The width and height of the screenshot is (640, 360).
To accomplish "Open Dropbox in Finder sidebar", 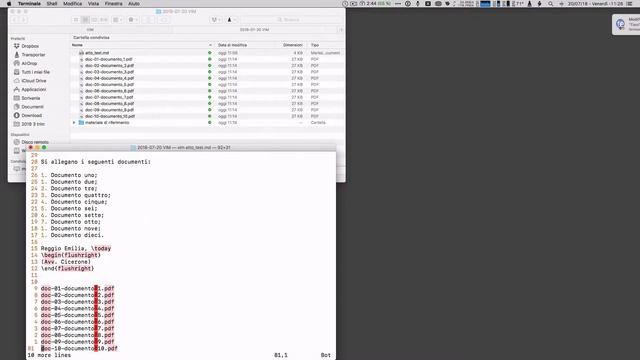I will pos(27,46).
